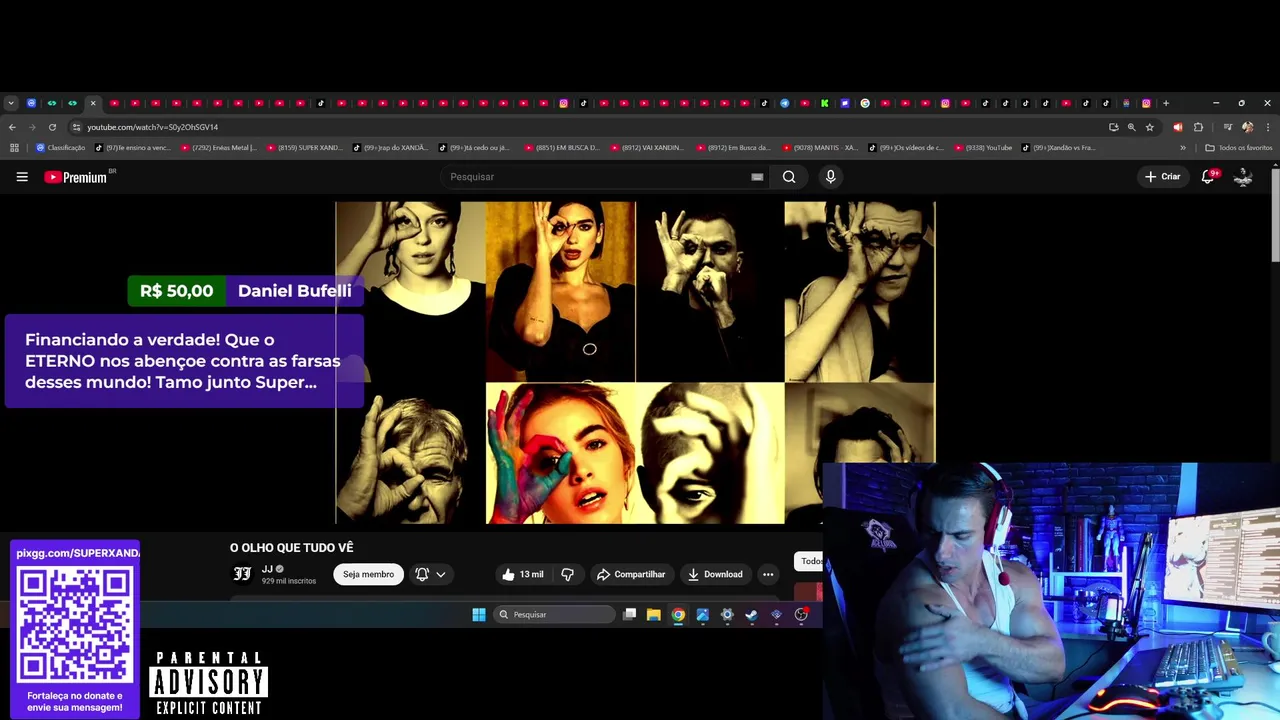Open Steam from the taskbar
The width and height of the screenshot is (1280, 720).
751,615
